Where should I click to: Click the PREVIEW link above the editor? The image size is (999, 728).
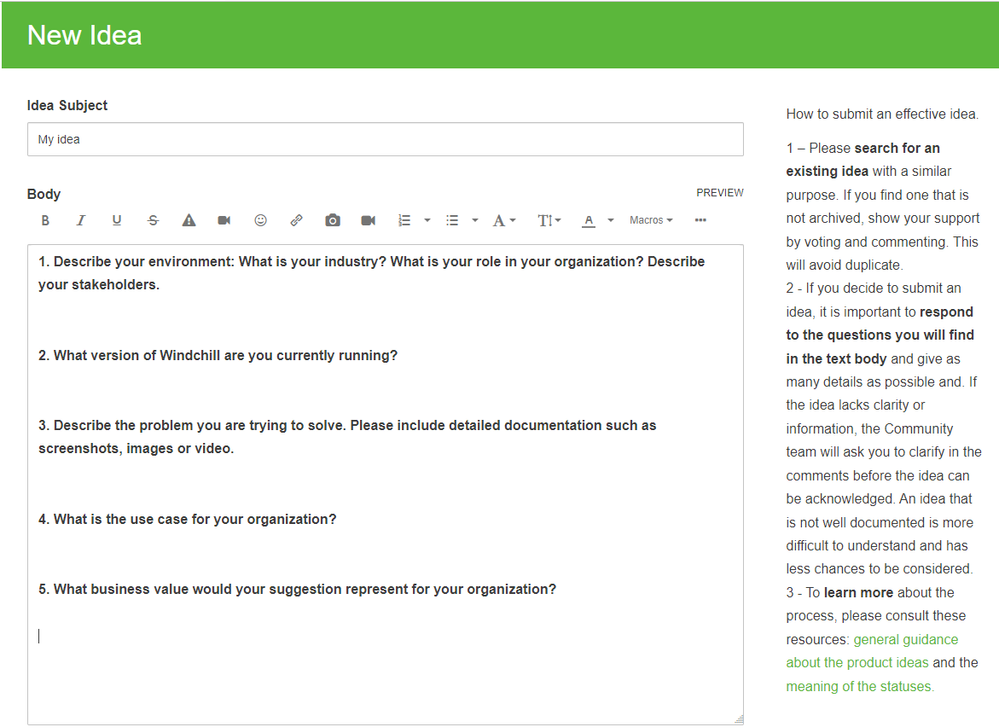tap(720, 192)
